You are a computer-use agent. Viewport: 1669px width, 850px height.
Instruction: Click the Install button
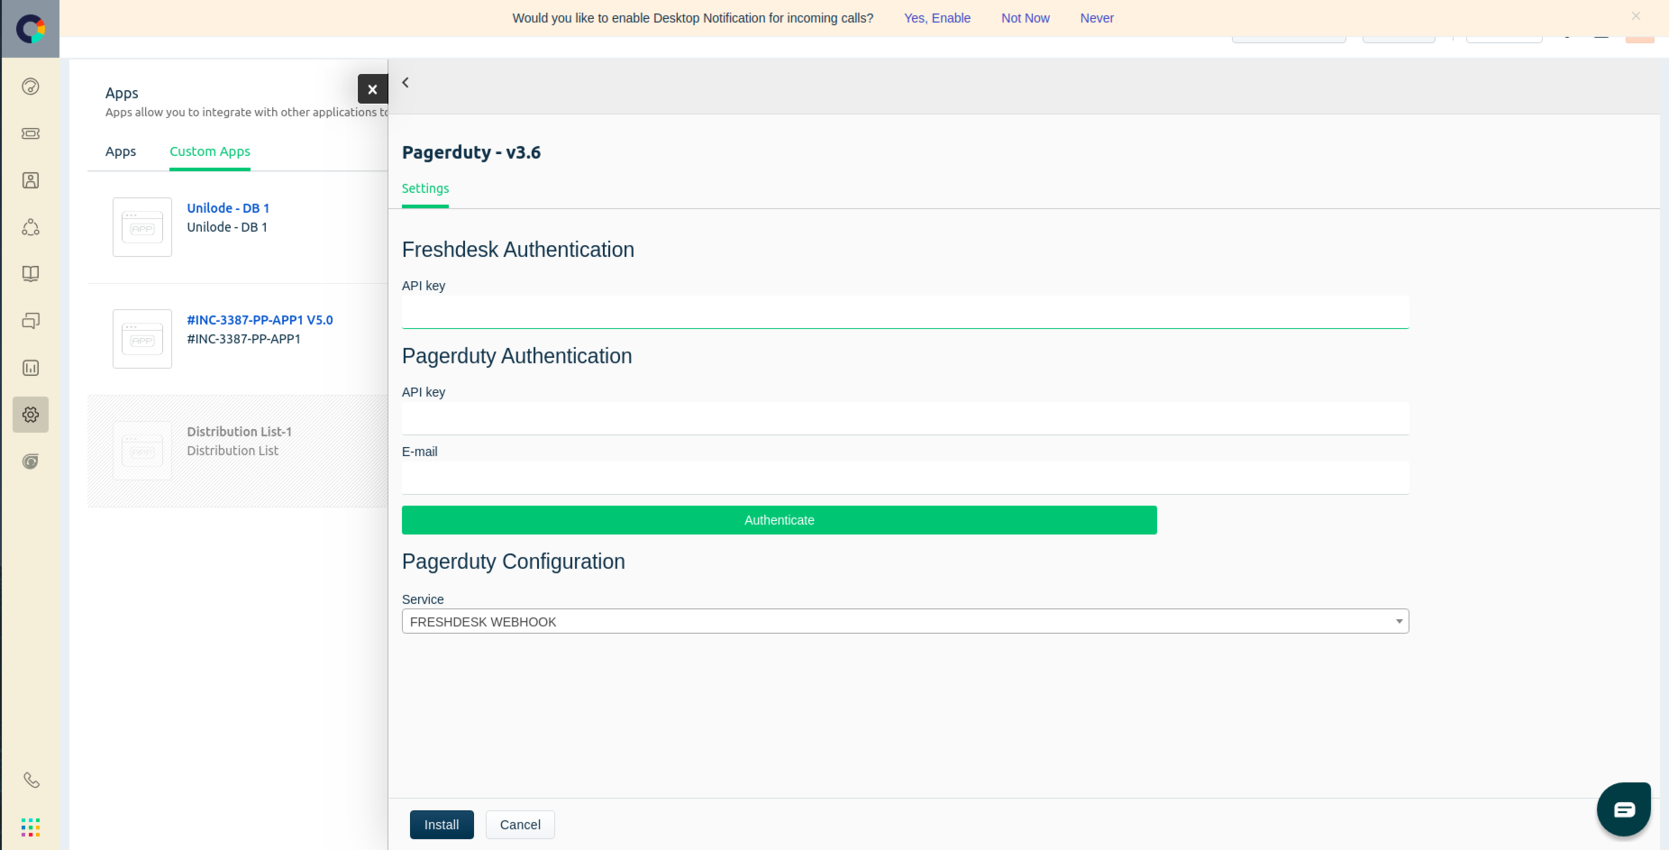pos(442,825)
